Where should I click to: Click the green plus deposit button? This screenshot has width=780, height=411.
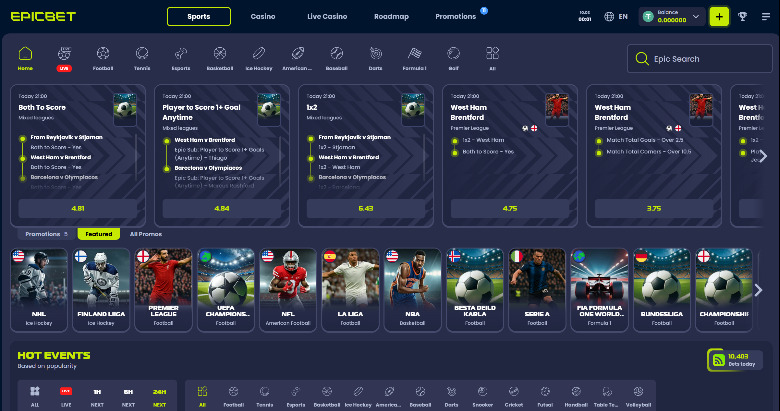point(719,16)
